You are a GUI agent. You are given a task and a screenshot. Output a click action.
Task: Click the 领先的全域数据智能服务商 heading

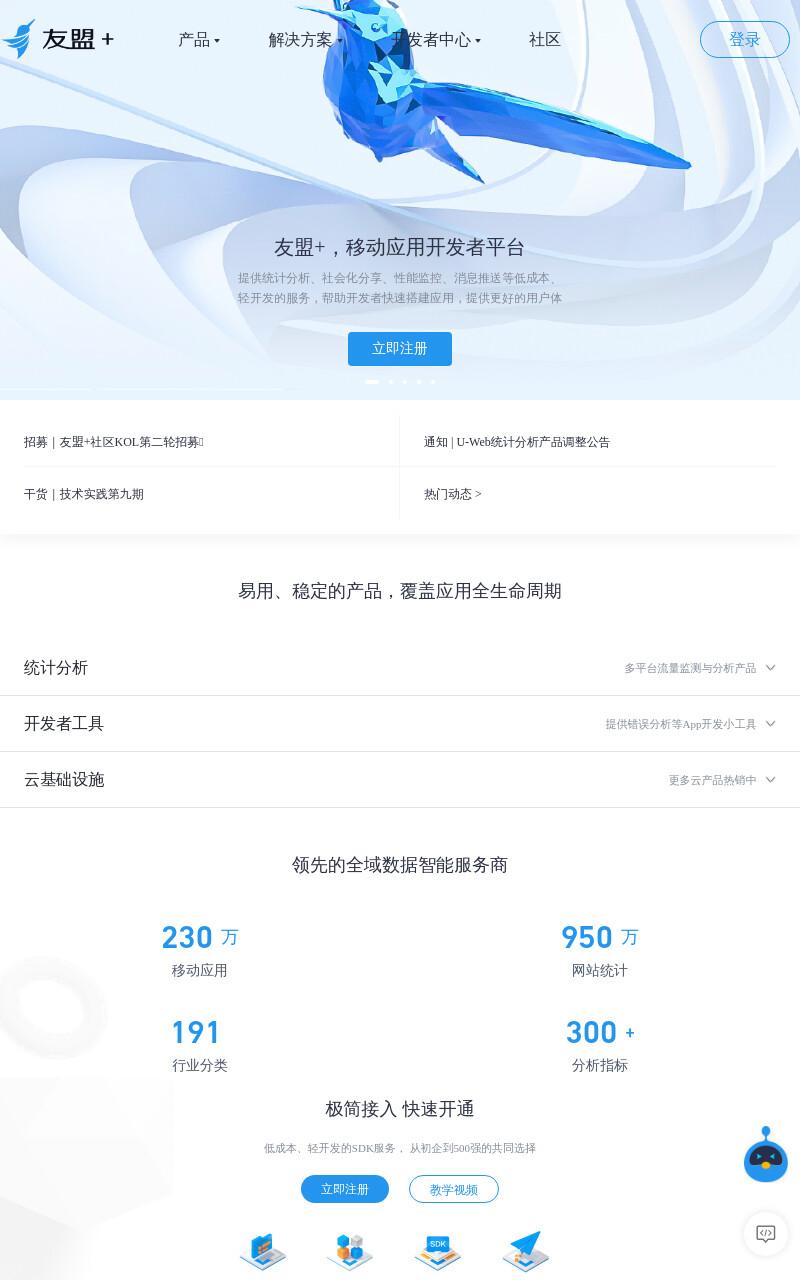400,865
